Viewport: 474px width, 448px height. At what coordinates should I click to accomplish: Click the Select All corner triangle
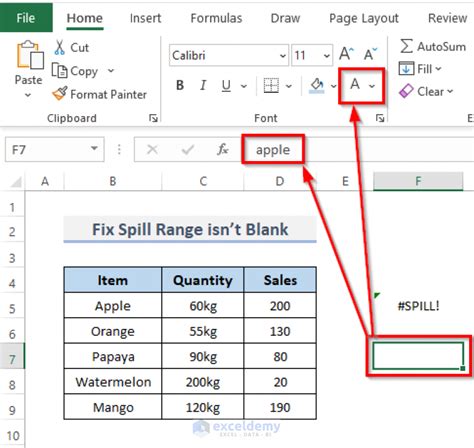(x=16, y=182)
